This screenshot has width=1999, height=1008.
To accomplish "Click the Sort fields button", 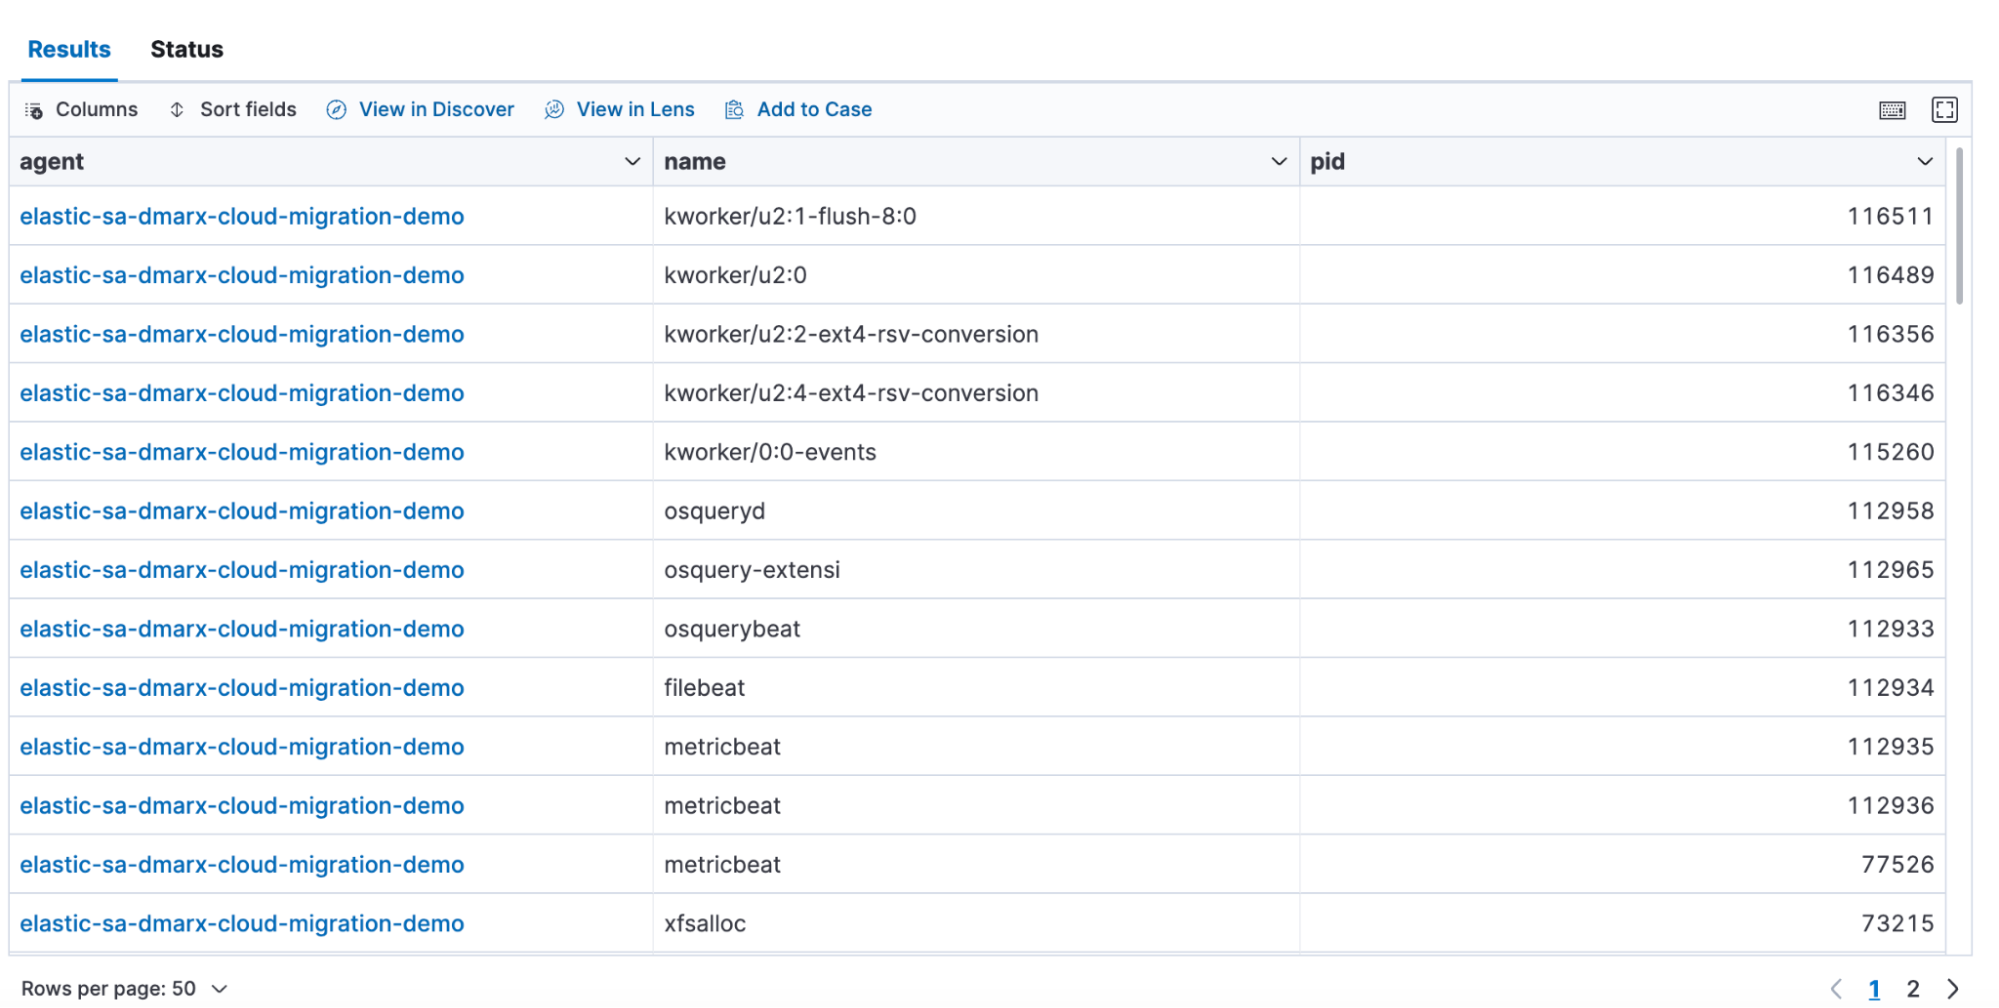I will coord(232,109).
